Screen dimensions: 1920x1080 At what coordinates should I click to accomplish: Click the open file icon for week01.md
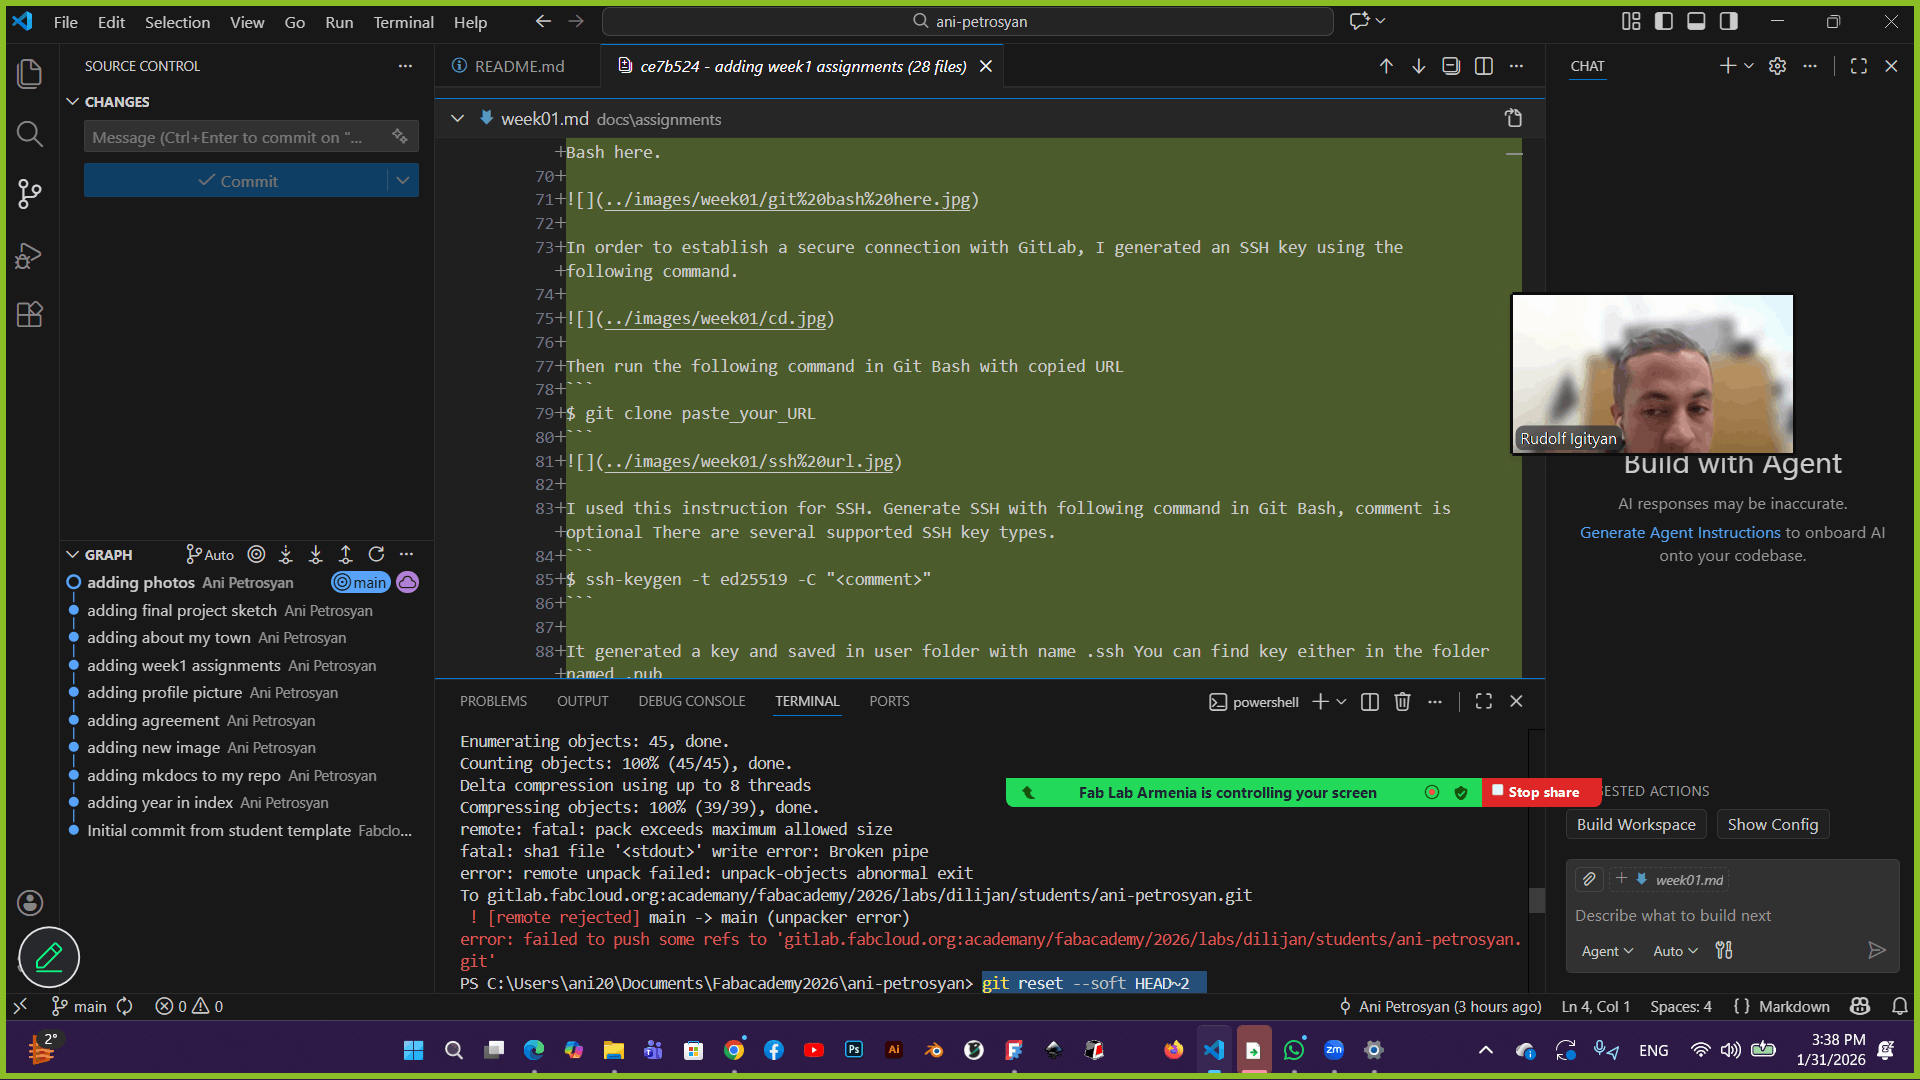pos(1513,118)
